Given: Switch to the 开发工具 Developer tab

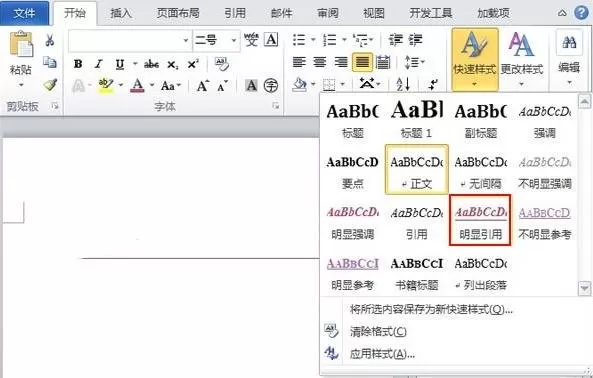Looking at the screenshot, I should (x=431, y=14).
